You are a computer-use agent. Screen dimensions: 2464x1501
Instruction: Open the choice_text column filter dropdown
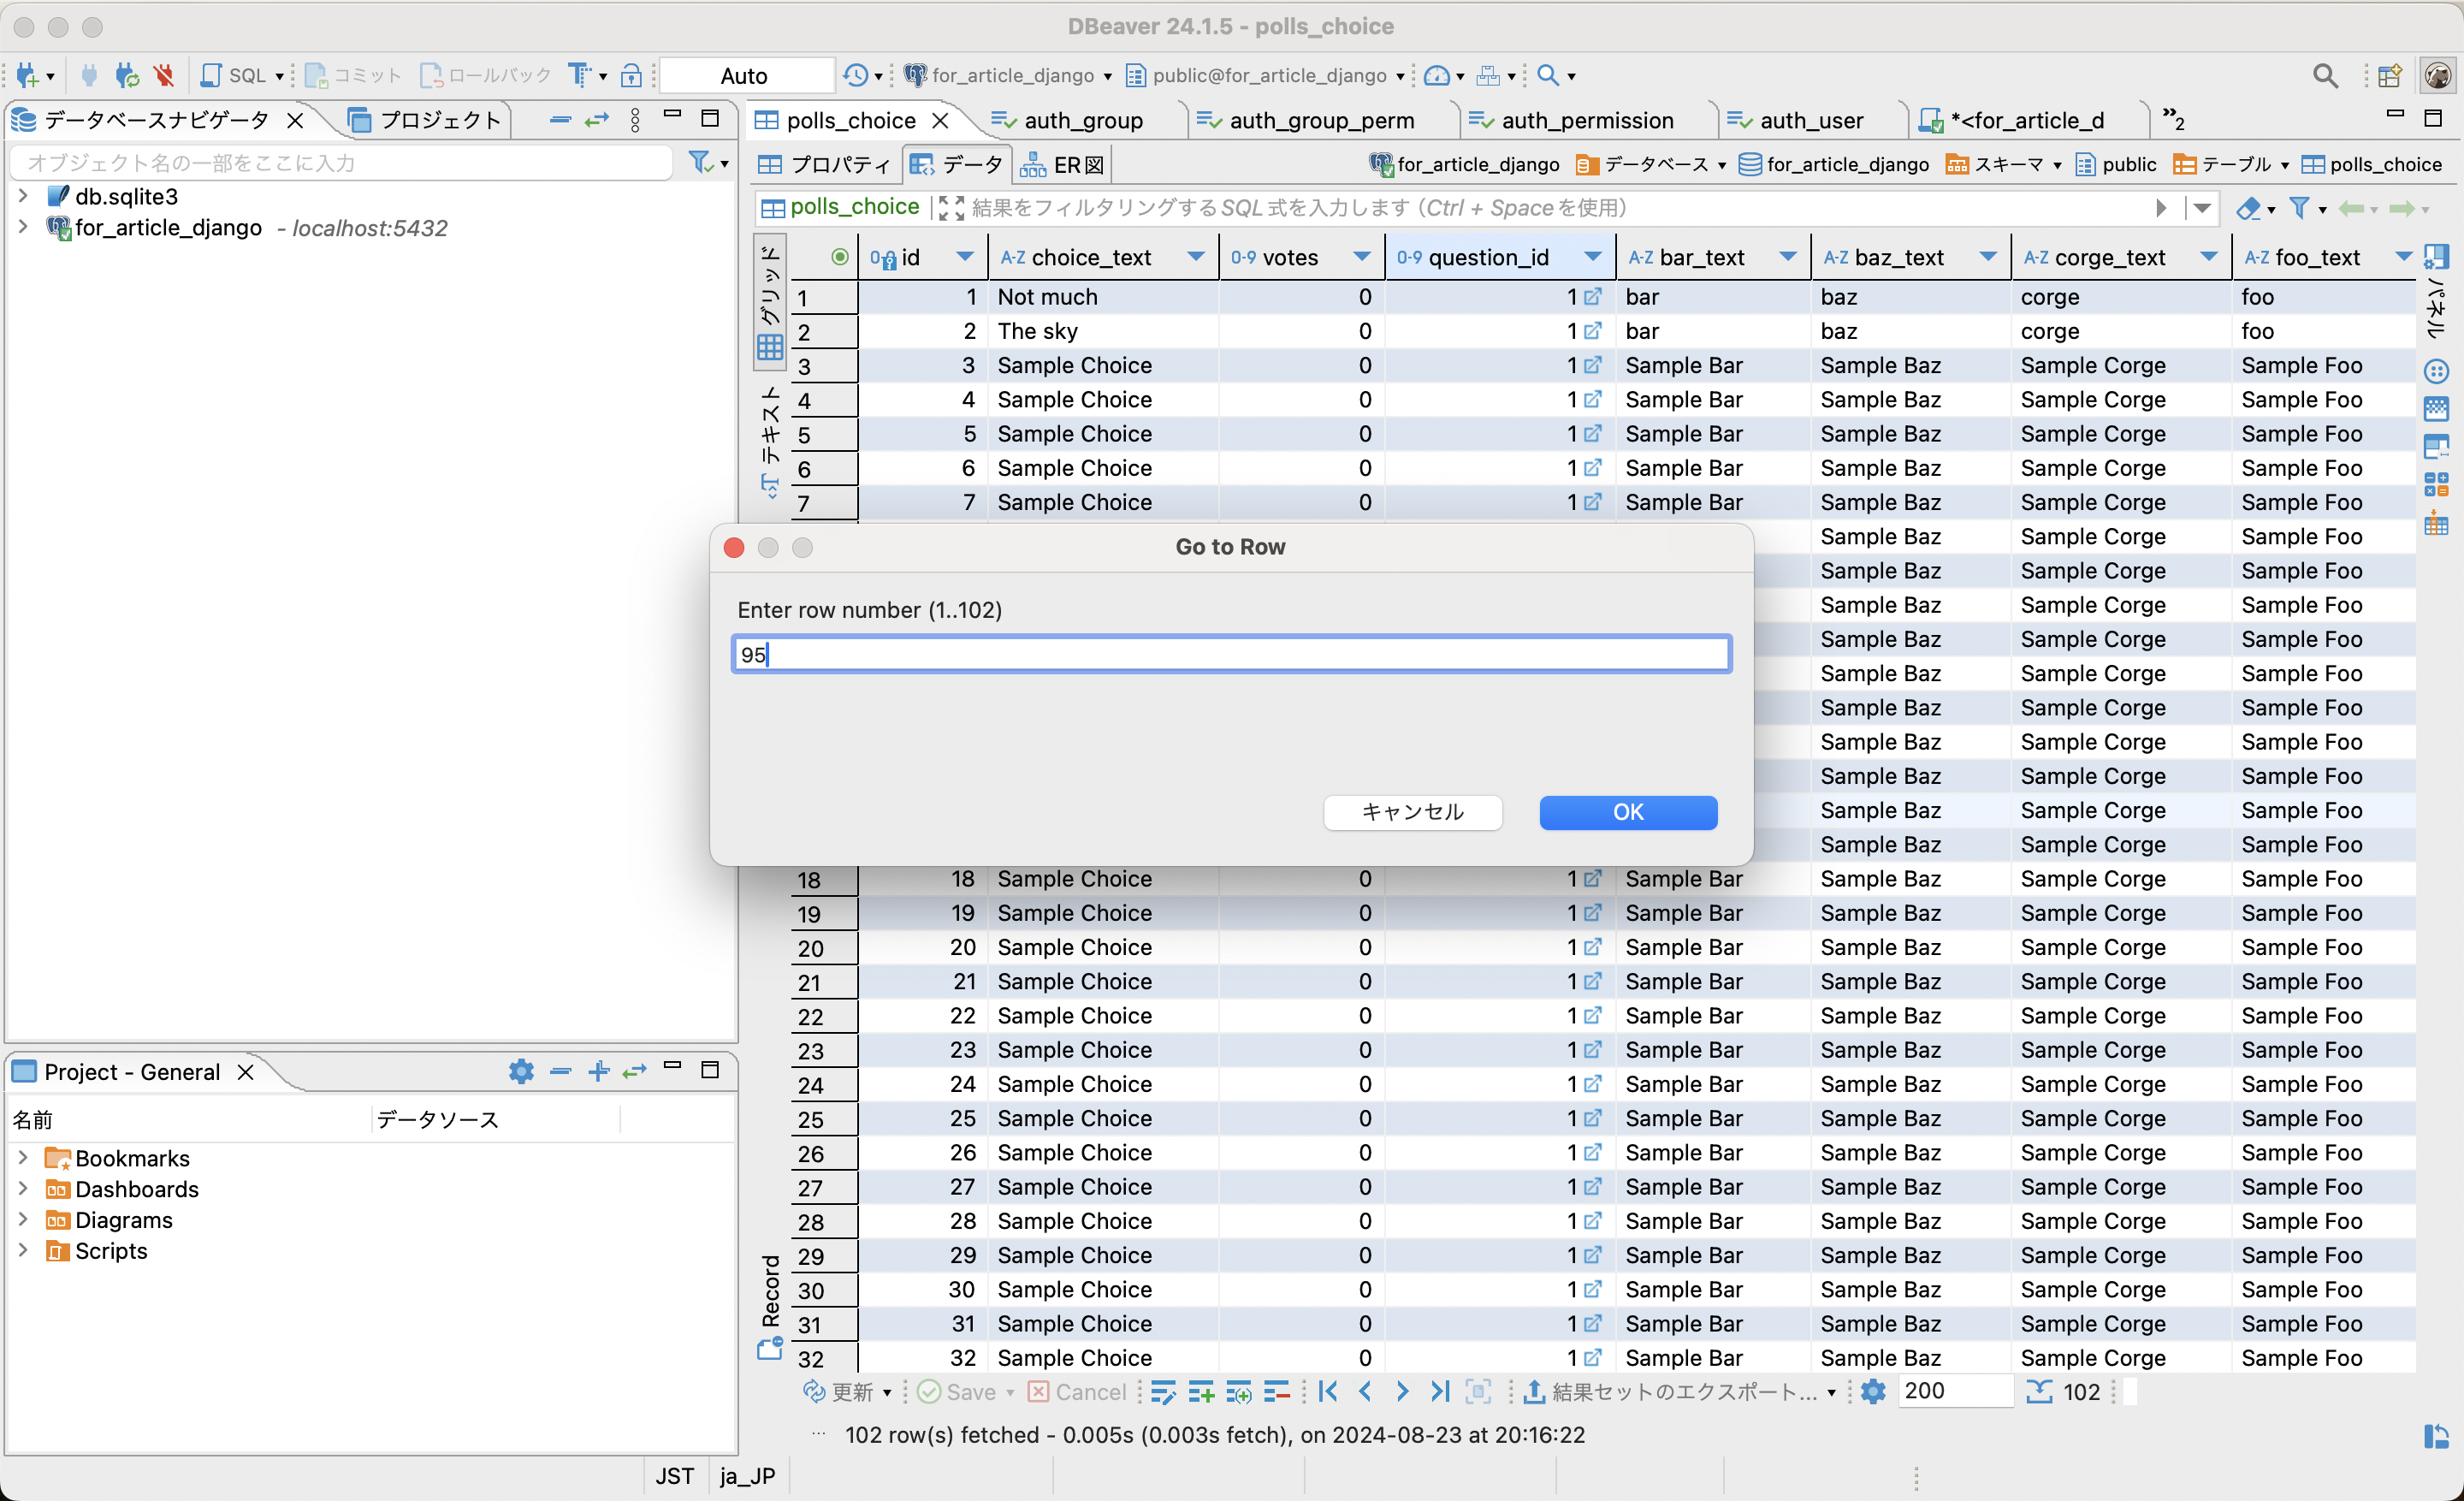(x=1195, y=257)
